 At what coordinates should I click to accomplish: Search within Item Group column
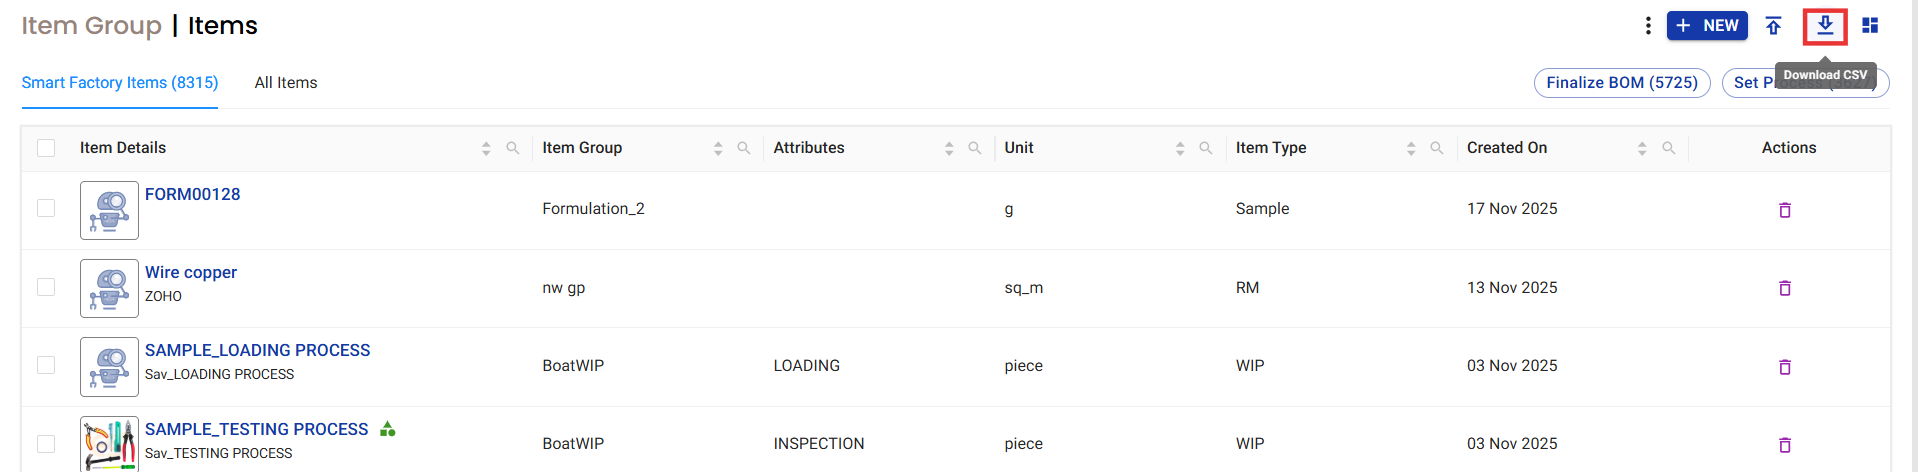point(744,148)
